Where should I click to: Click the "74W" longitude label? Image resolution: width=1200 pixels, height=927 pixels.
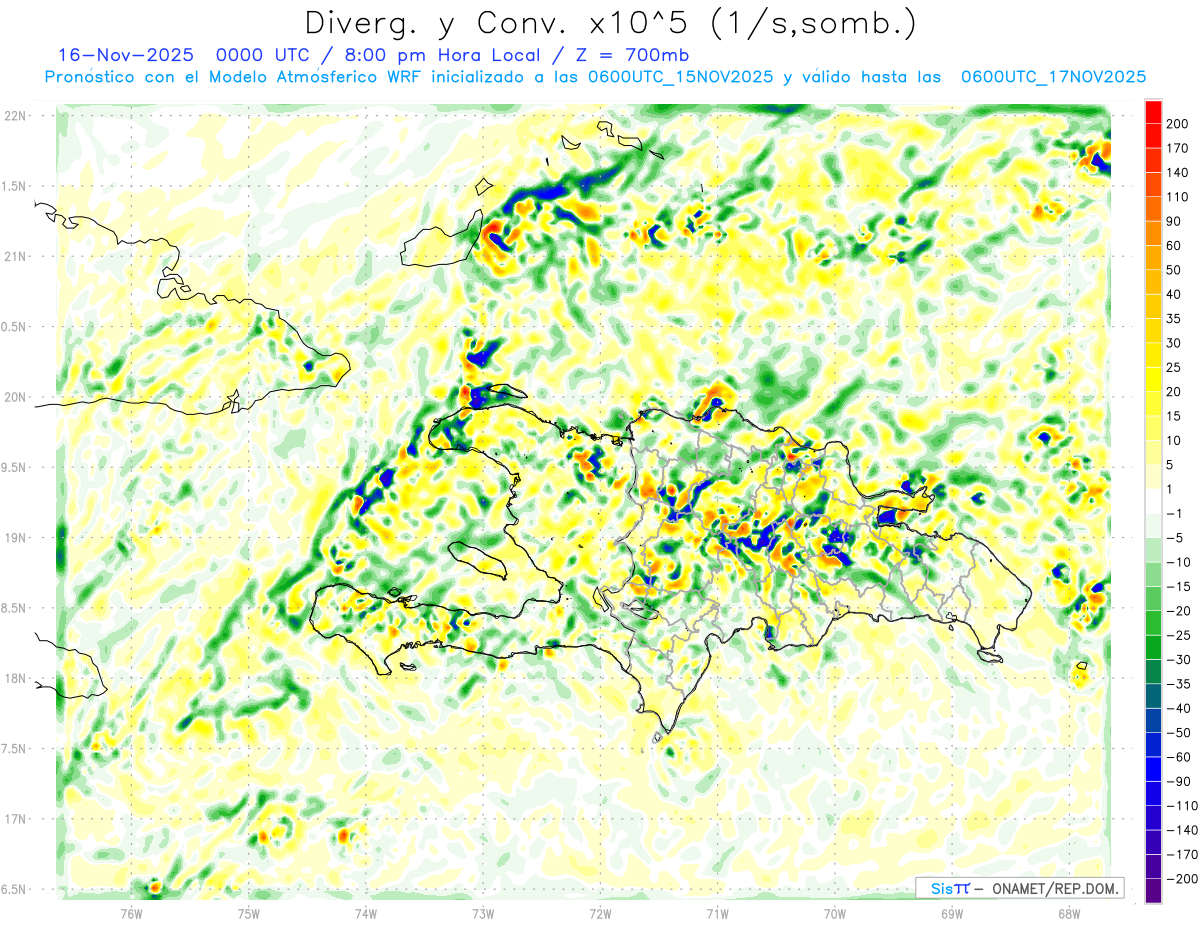pos(366,914)
